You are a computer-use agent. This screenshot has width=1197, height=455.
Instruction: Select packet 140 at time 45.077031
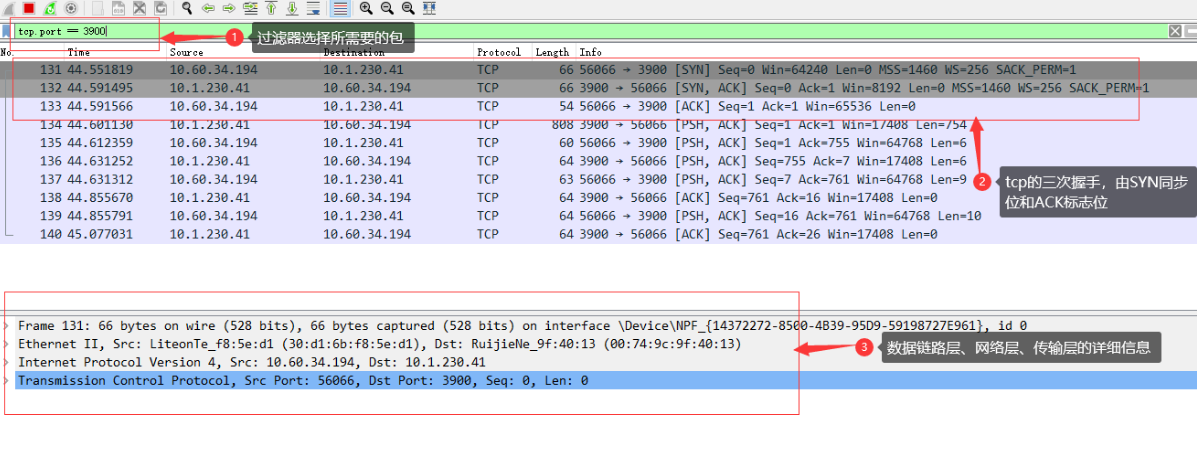pyautogui.click(x=598, y=234)
